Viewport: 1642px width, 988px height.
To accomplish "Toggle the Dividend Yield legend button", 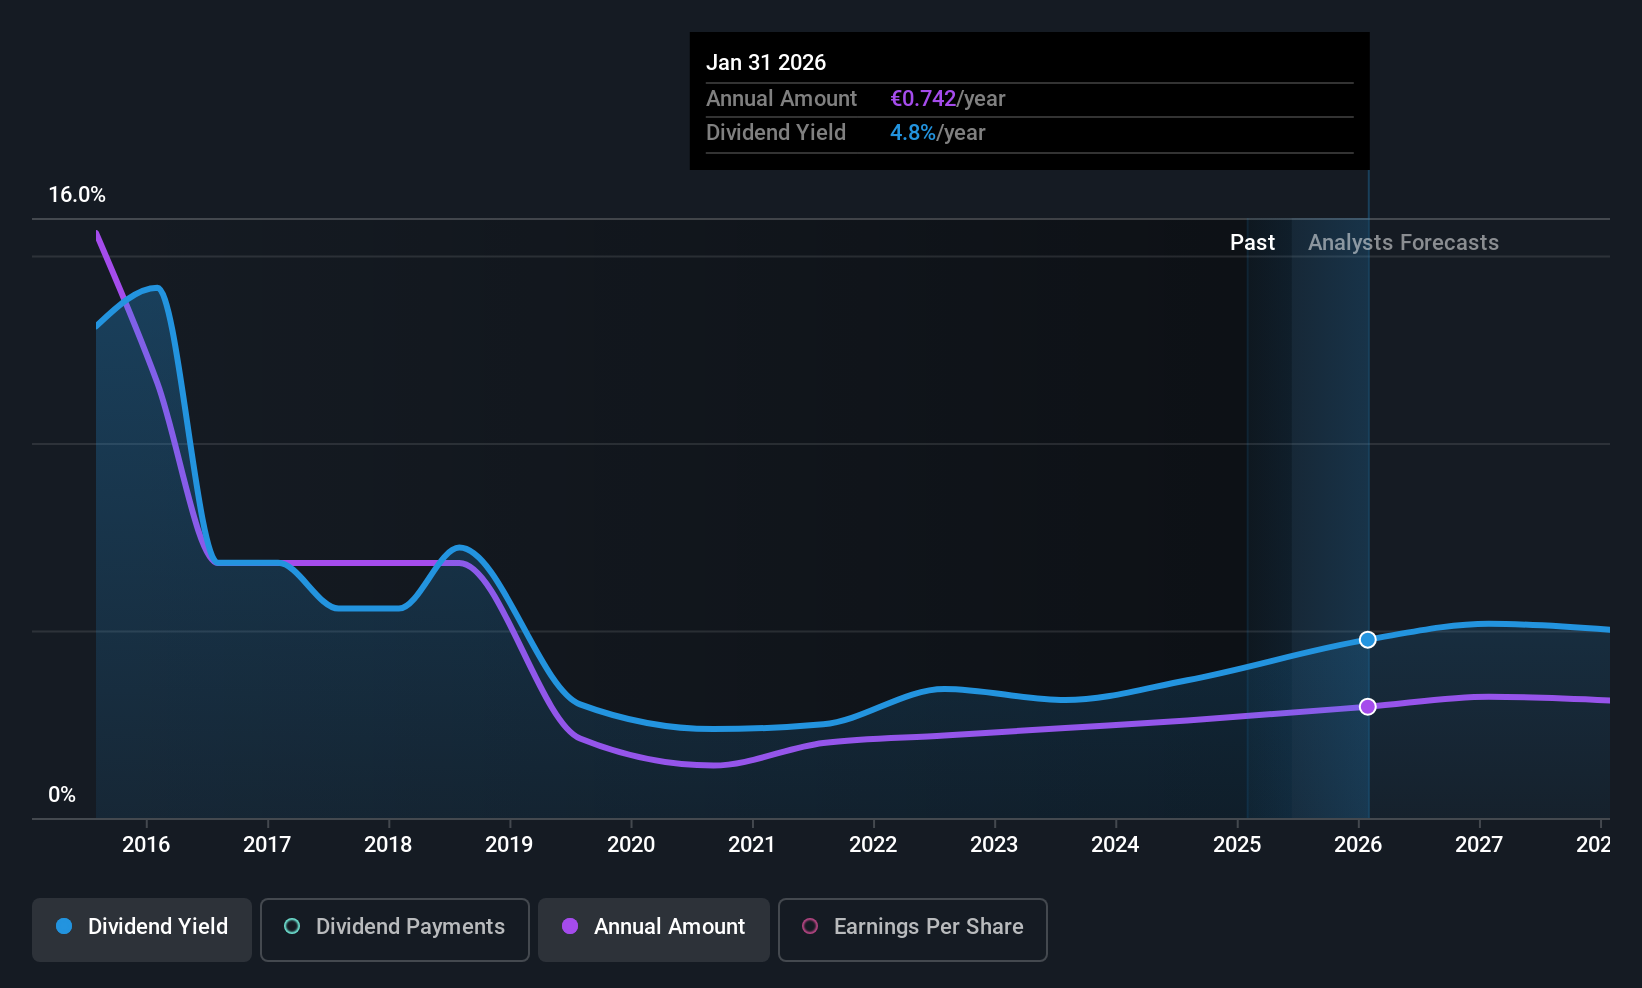I will [142, 930].
